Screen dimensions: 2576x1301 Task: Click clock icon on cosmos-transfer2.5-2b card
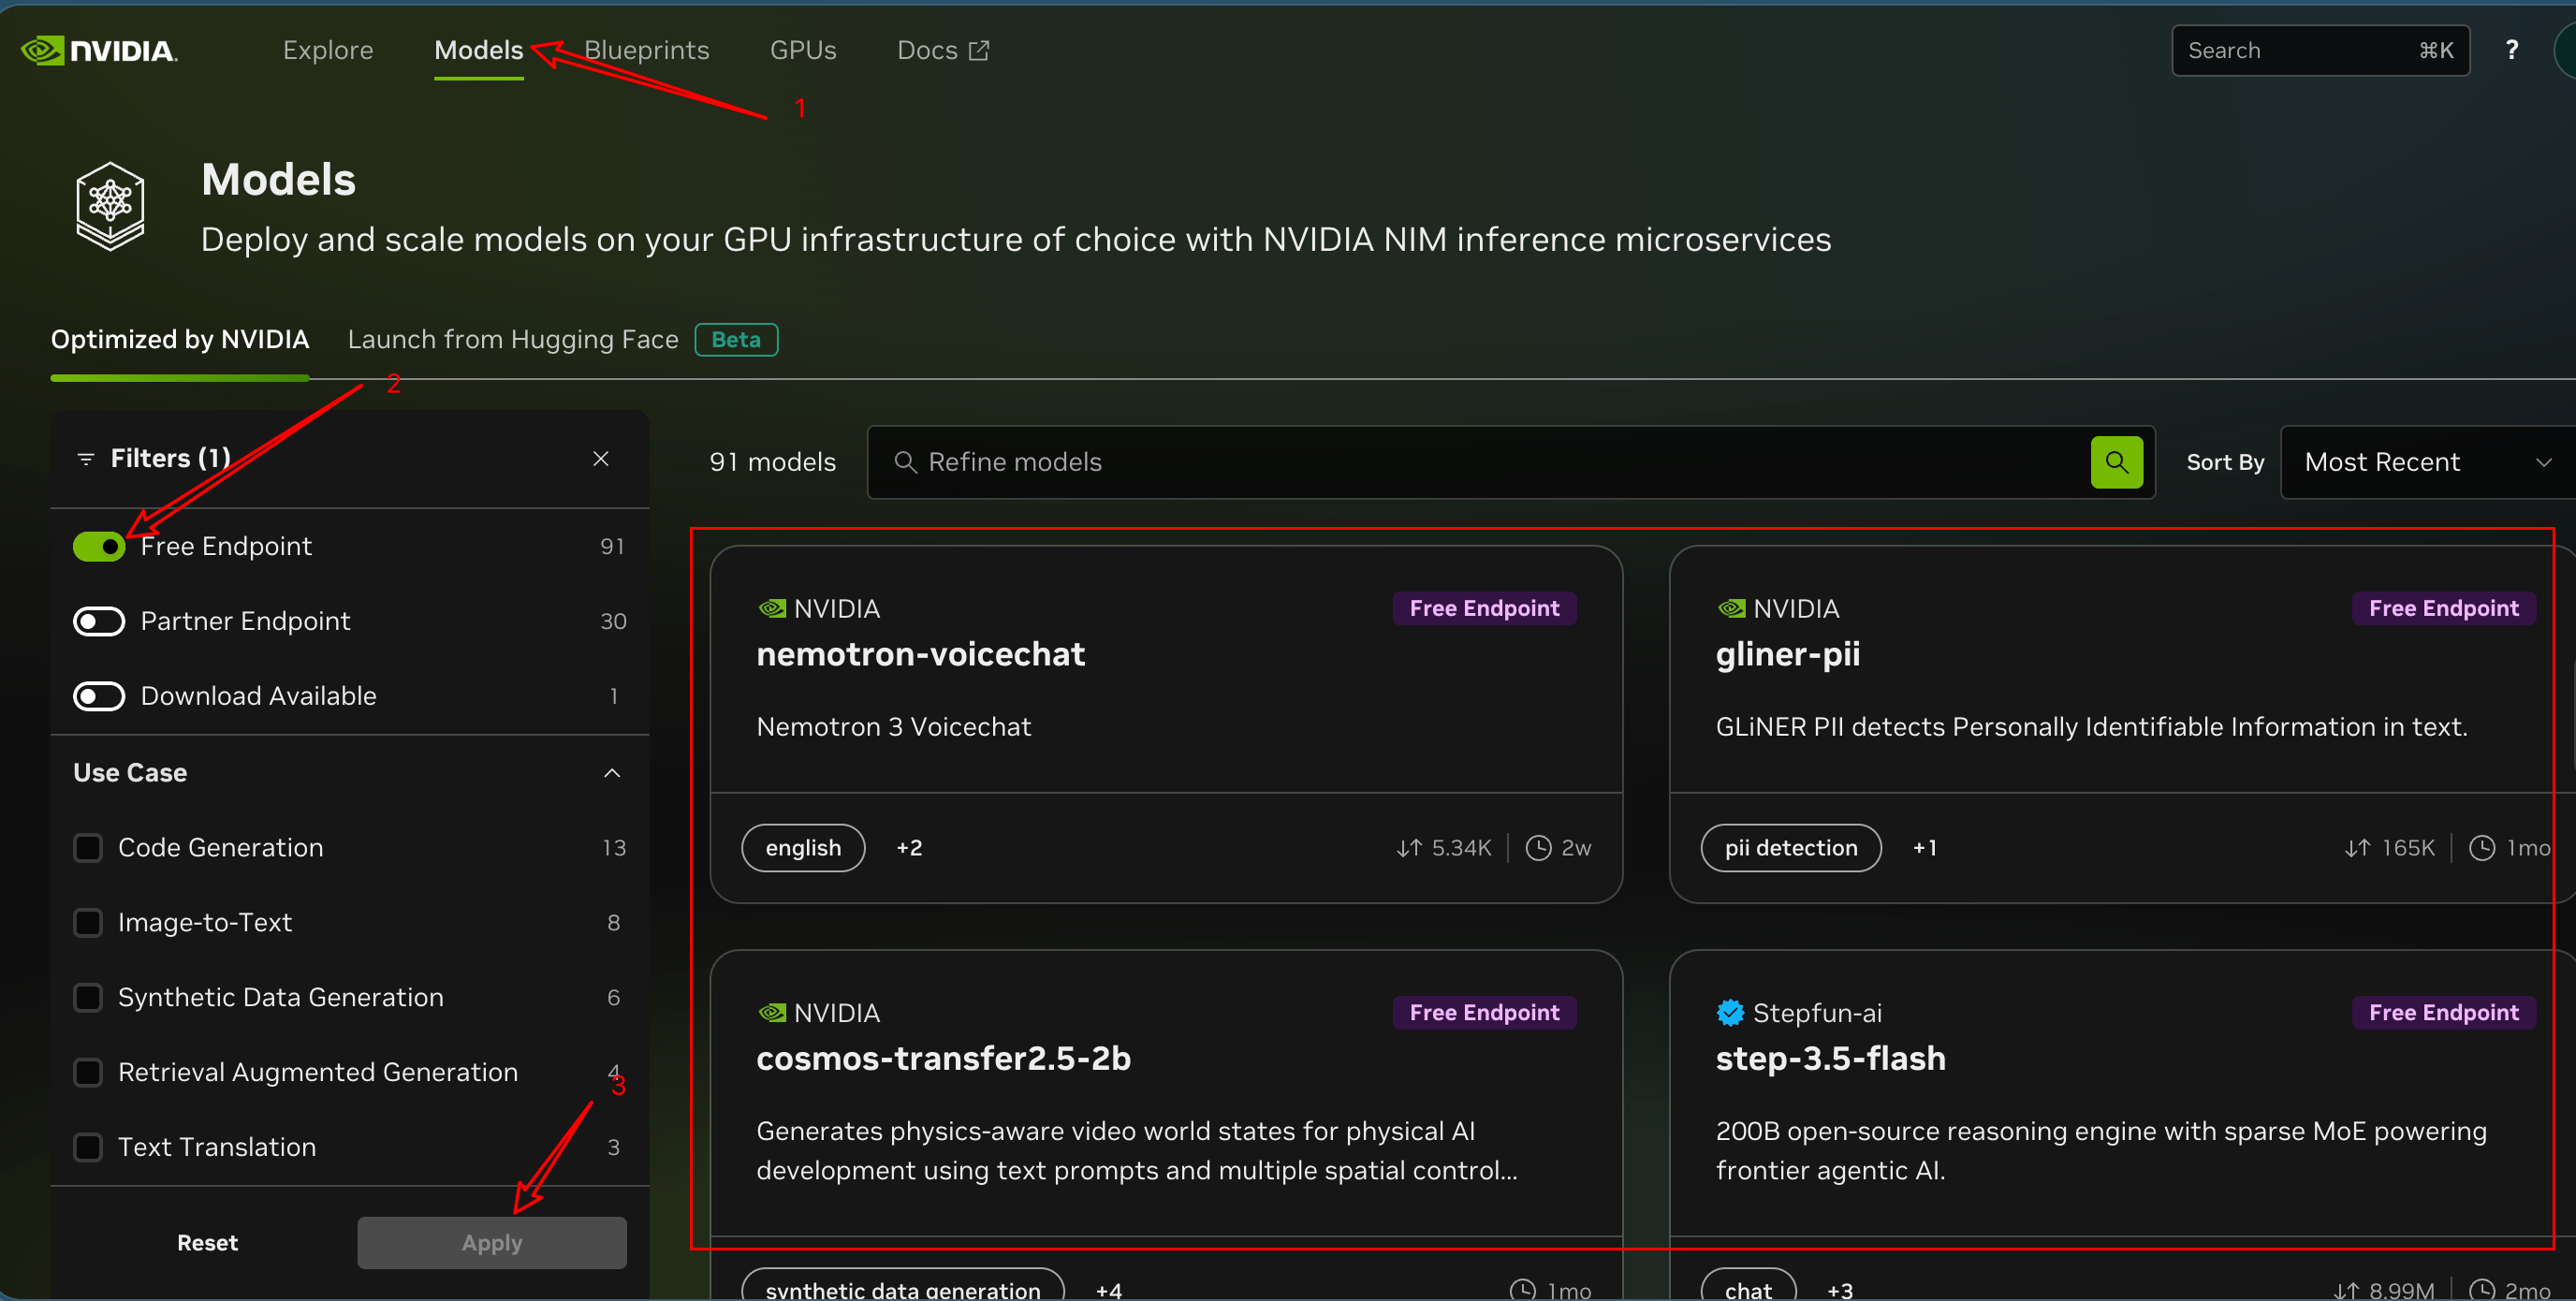[1522, 1290]
